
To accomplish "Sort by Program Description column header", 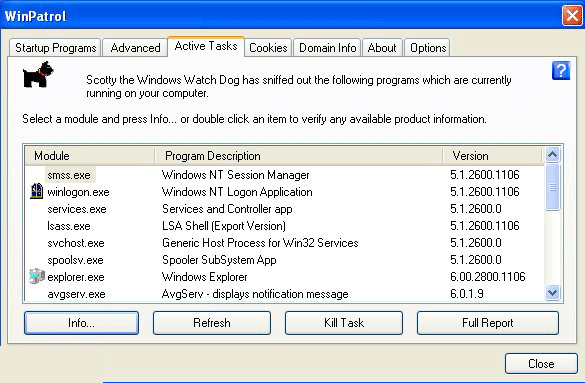I will 298,156.
